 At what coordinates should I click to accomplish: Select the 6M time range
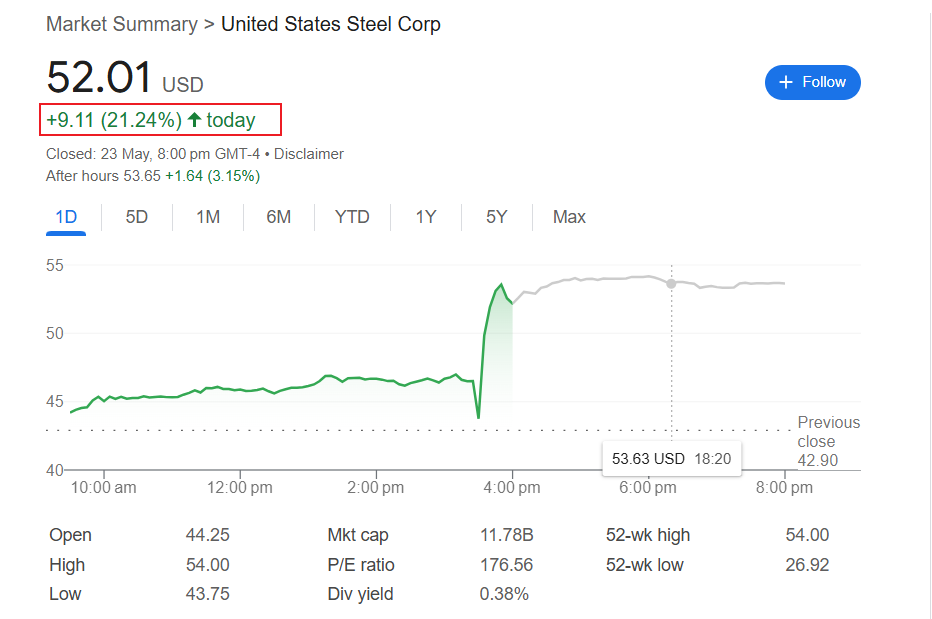(x=279, y=217)
